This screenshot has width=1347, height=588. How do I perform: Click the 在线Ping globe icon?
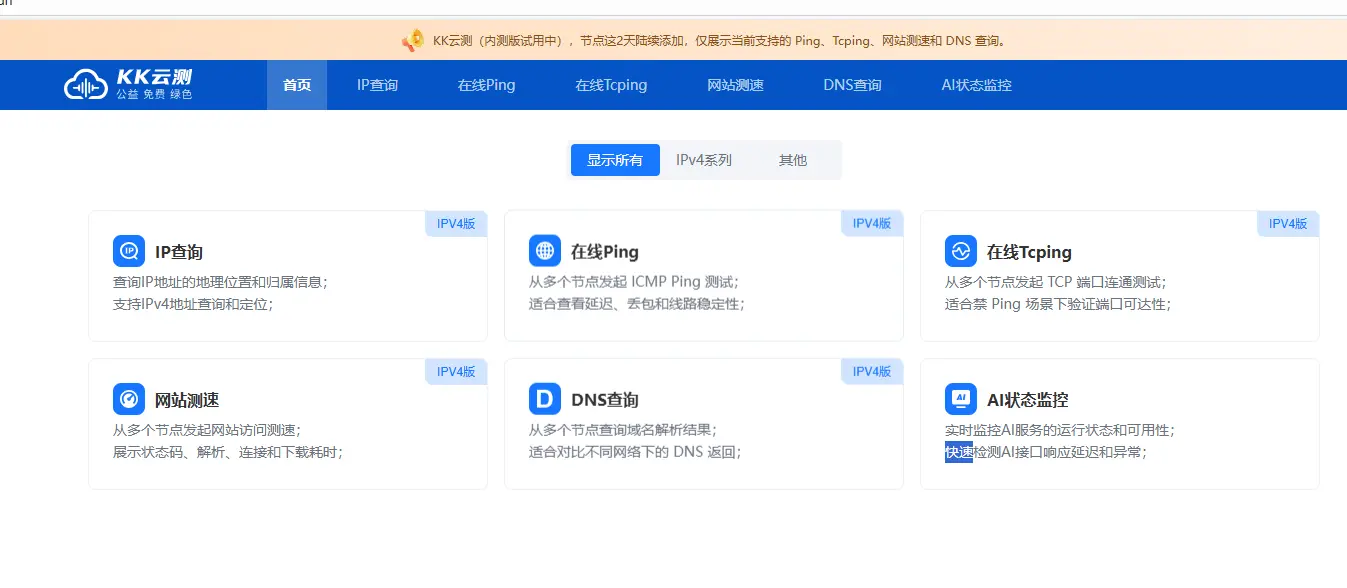coord(545,251)
